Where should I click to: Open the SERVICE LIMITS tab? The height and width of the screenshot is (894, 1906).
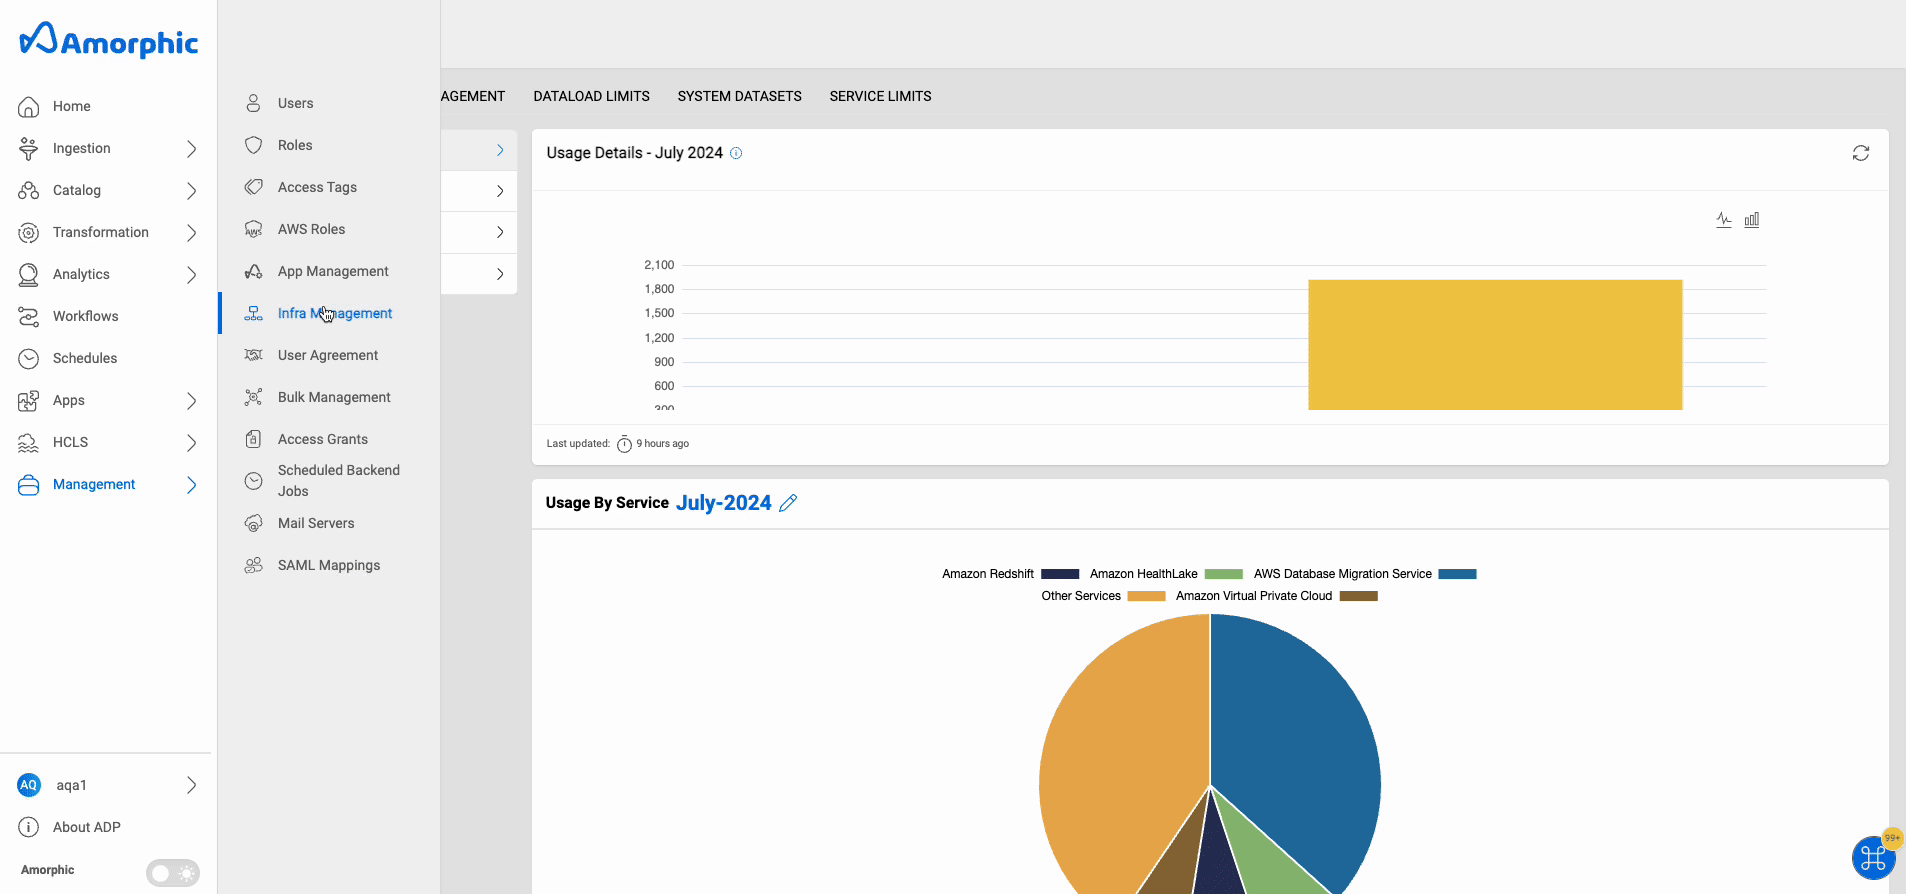tap(880, 96)
